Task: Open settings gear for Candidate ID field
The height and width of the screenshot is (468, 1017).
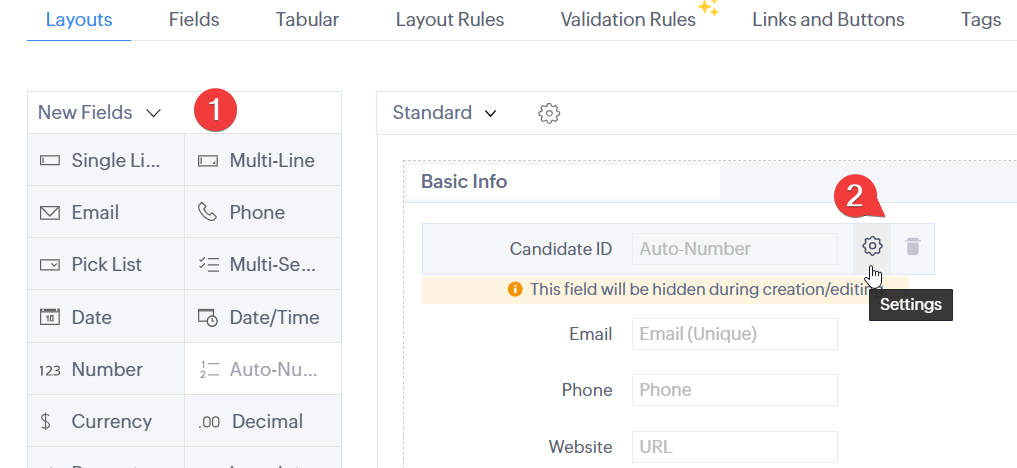Action: pyautogui.click(x=872, y=246)
